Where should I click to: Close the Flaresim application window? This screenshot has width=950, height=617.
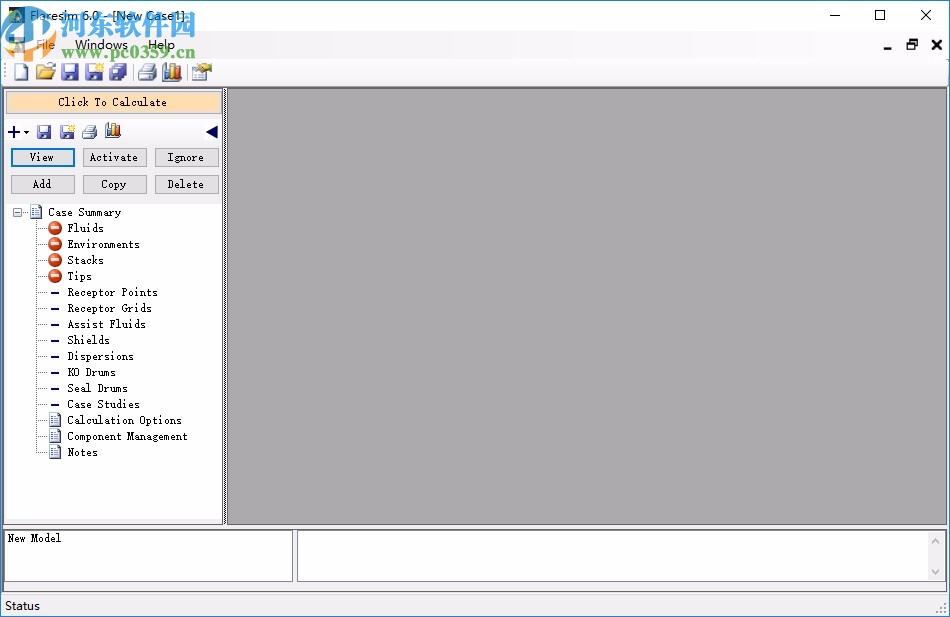pos(926,15)
